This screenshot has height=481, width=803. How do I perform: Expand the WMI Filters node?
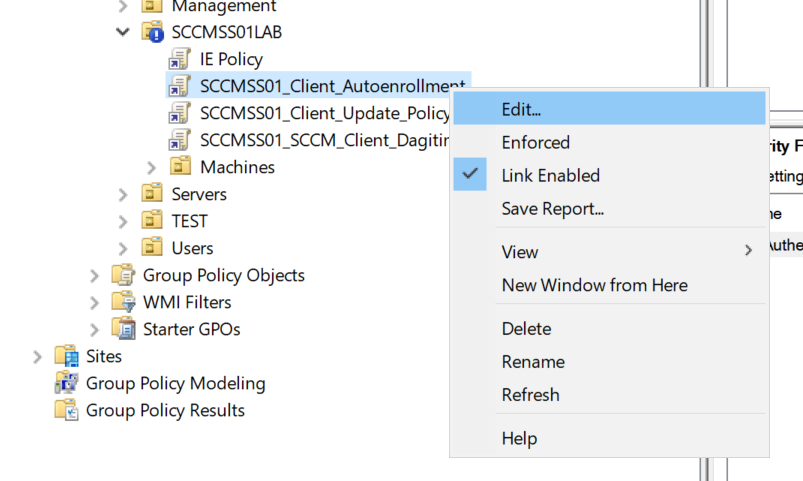[x=94, y=303]
